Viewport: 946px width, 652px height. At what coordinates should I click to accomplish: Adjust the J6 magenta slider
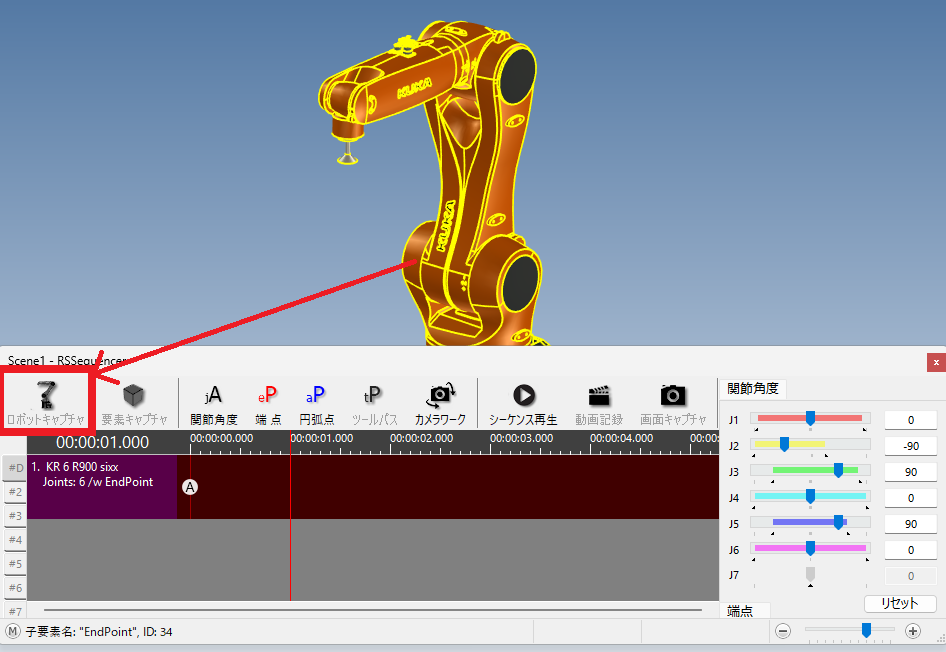[x=810, y=548]
